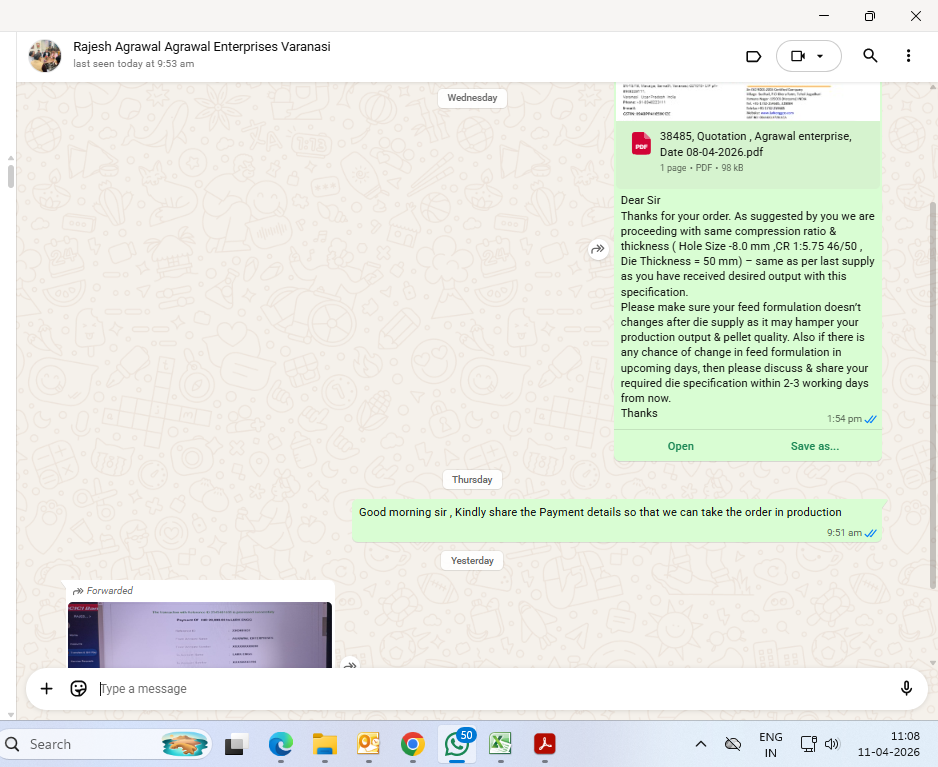Open the forwarded payment screenshot thumbnail
938x767 pixels.
(x=199, y=634)
